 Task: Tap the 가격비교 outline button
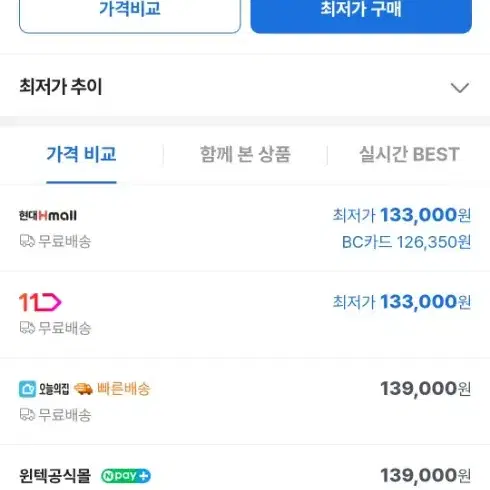click(130, 13)
